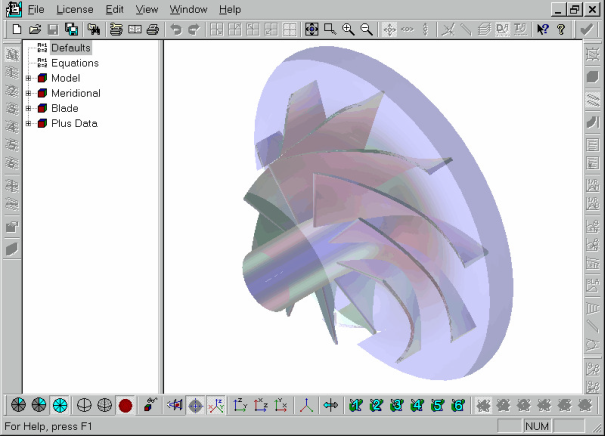Open the Window menu

point(188,9)
